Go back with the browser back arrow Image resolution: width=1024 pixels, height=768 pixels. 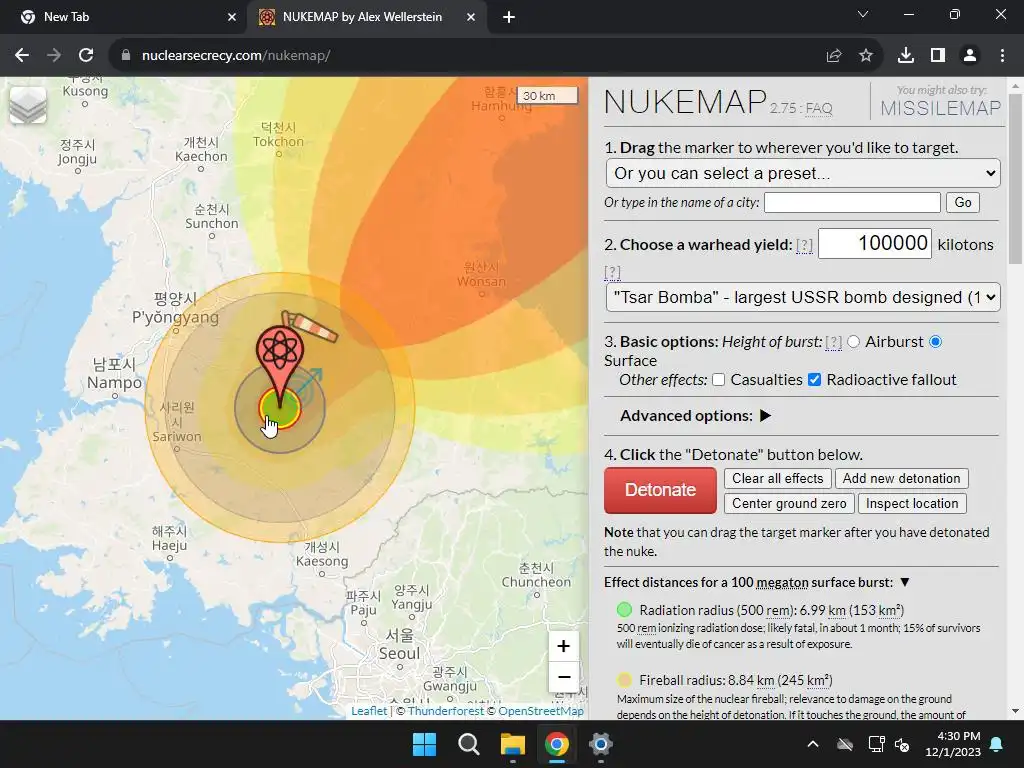point(22,56)
